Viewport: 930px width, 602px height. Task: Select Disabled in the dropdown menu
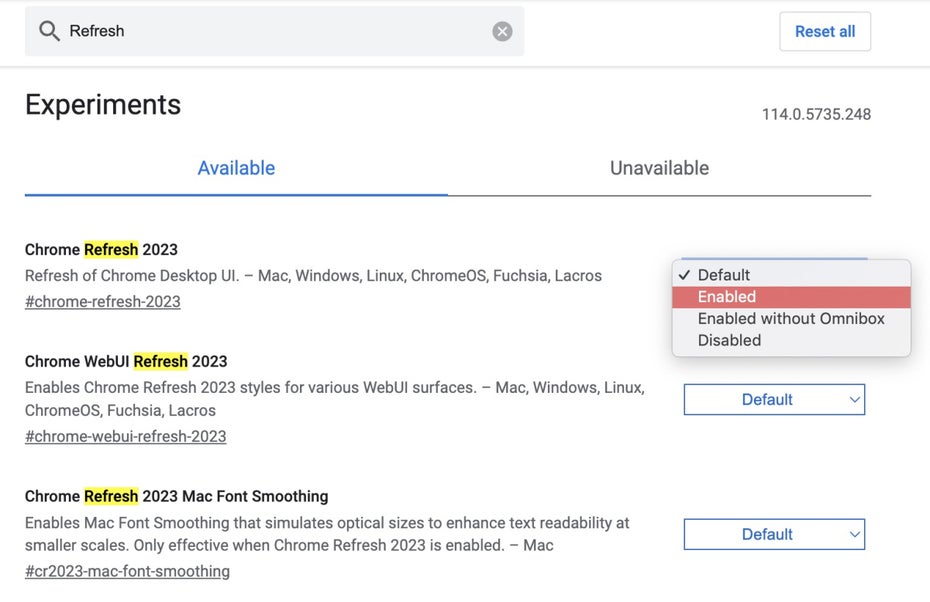791,340
